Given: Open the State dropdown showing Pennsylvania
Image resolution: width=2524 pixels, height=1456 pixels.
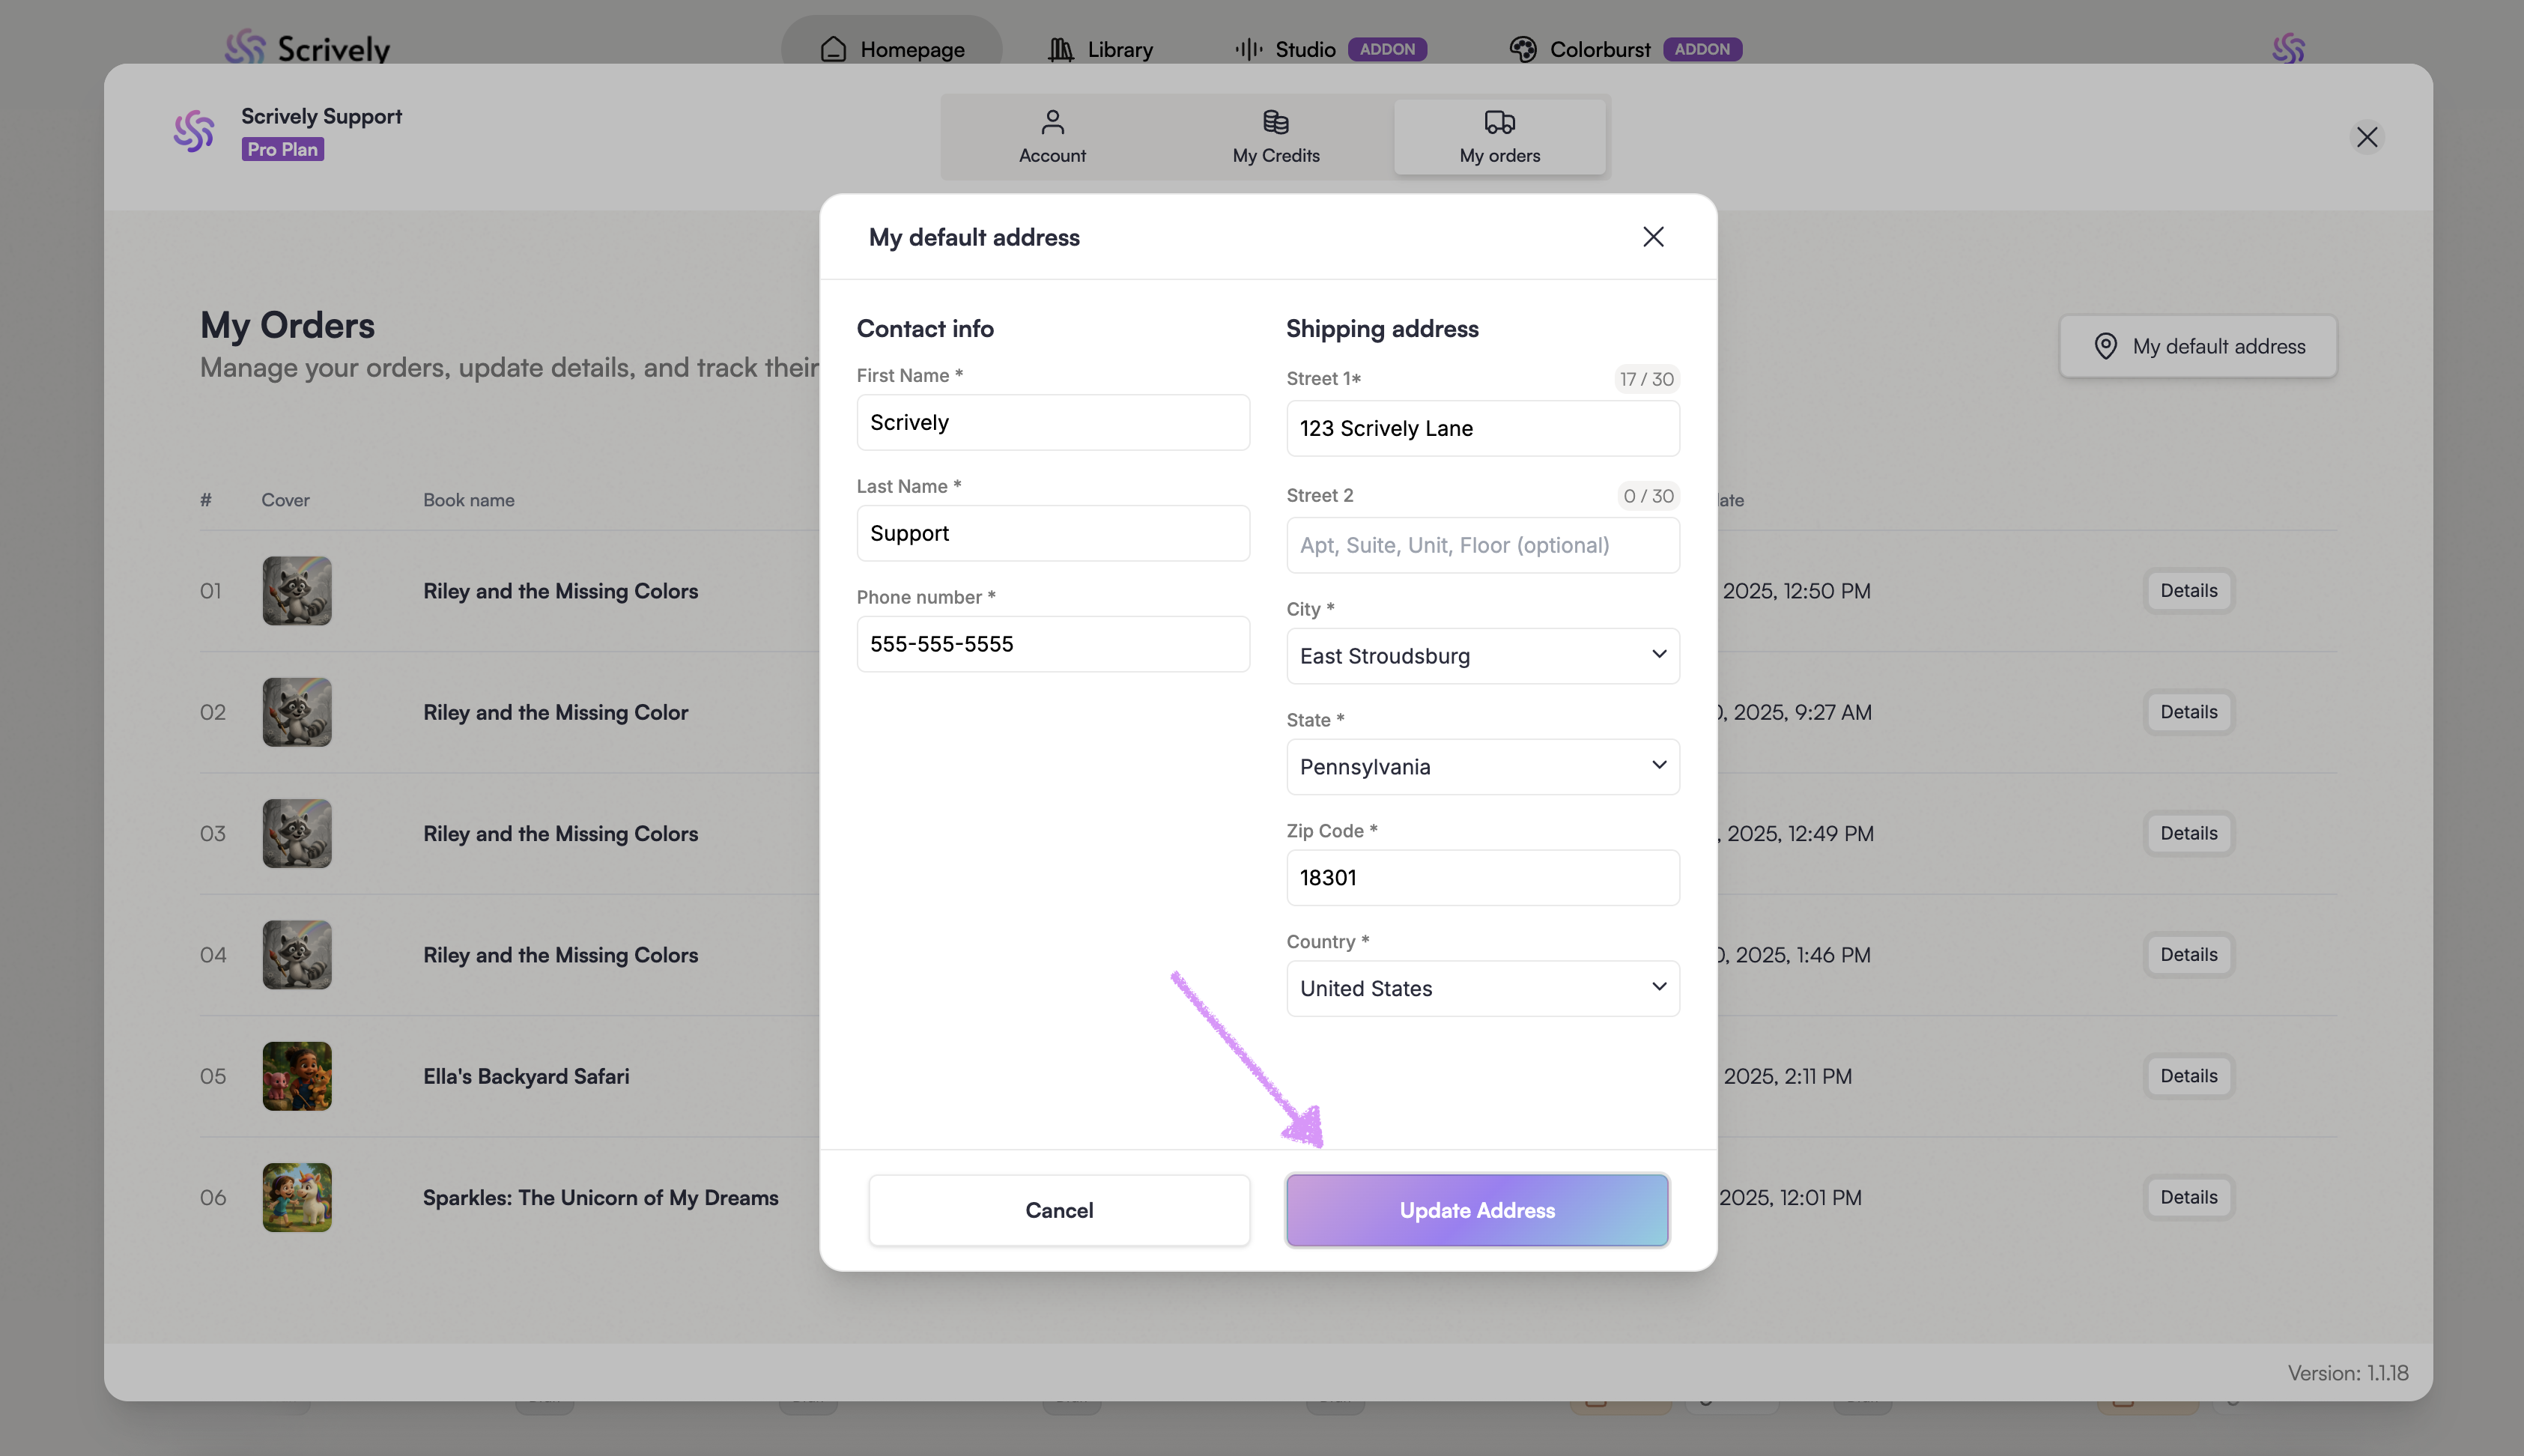Looking at the screenshot, I should [1482, 767].
